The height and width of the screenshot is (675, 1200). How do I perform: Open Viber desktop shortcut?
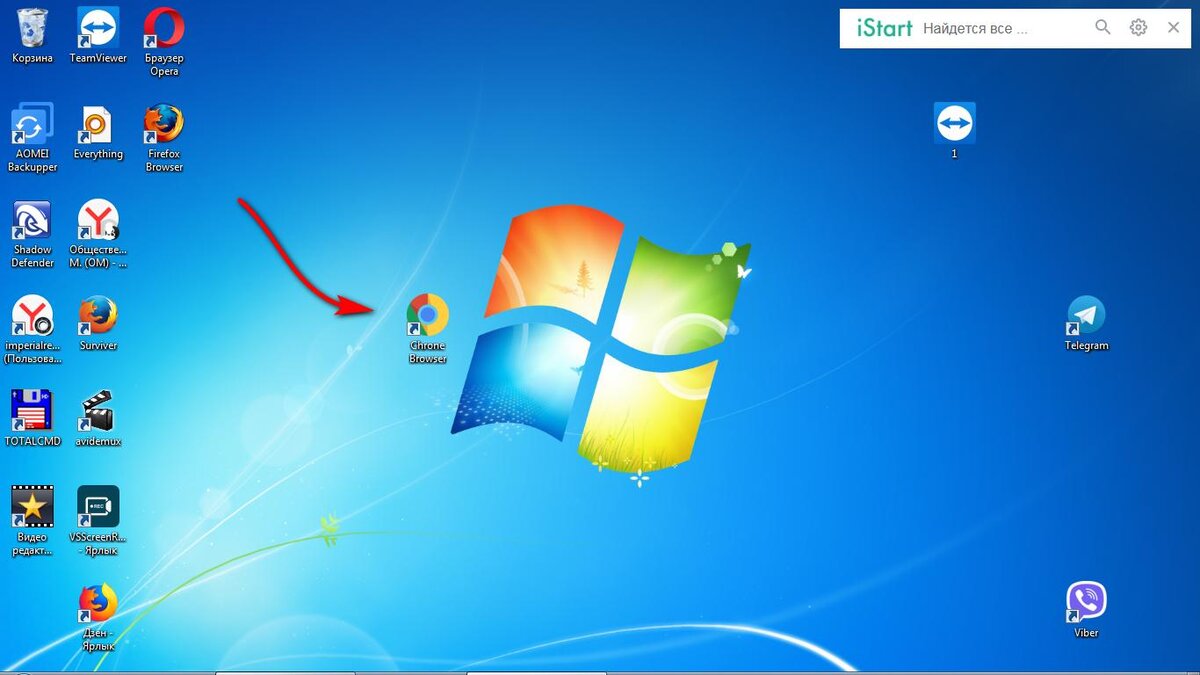pyautogui.click(x=1086, y=610)
